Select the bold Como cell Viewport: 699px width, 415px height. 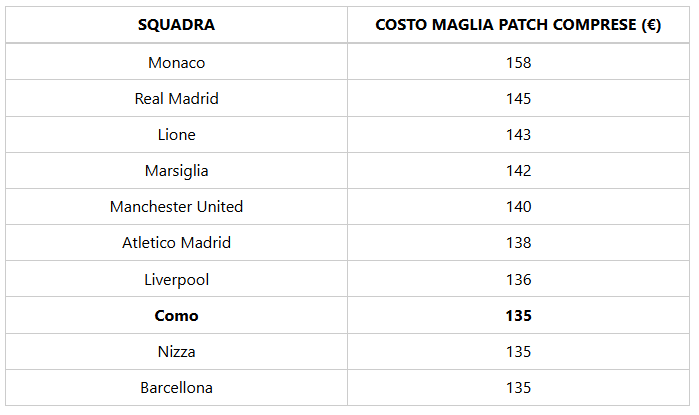click(x=176, y=315)
